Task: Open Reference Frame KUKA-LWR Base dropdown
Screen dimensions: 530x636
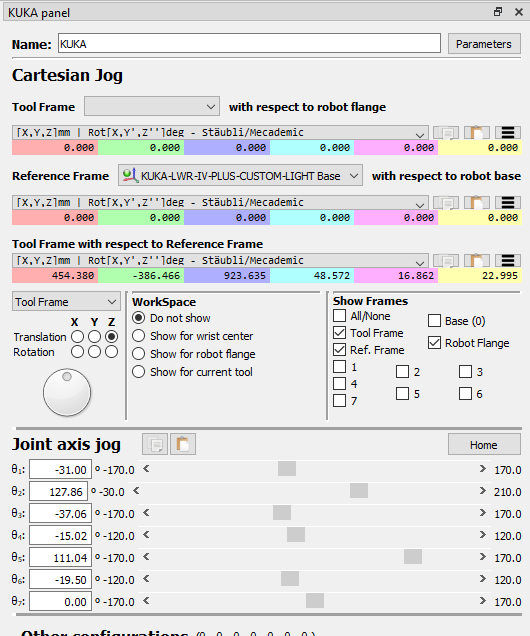Action: coord(240,176)
